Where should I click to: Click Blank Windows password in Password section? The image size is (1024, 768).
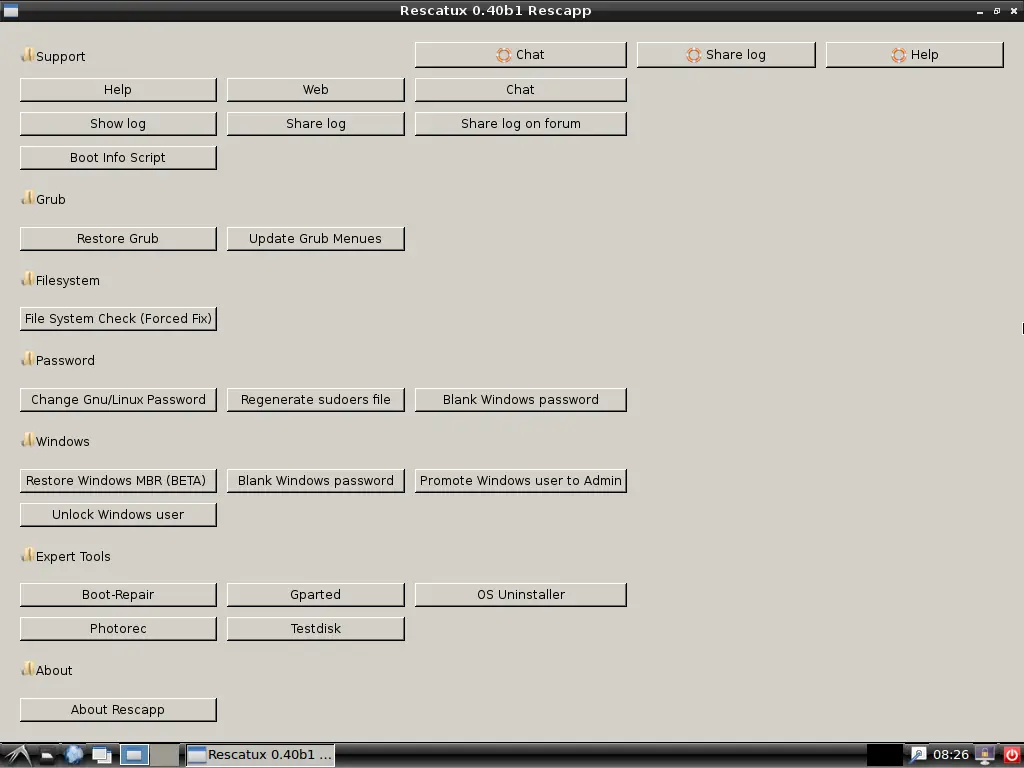520,400
